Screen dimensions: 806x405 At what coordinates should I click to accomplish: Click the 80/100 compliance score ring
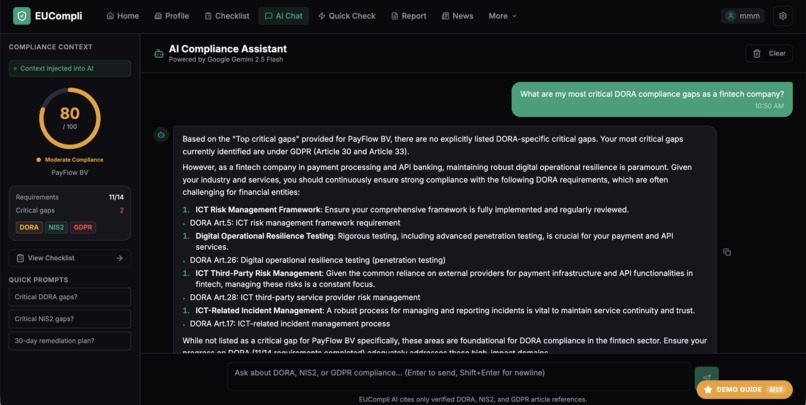69,118
